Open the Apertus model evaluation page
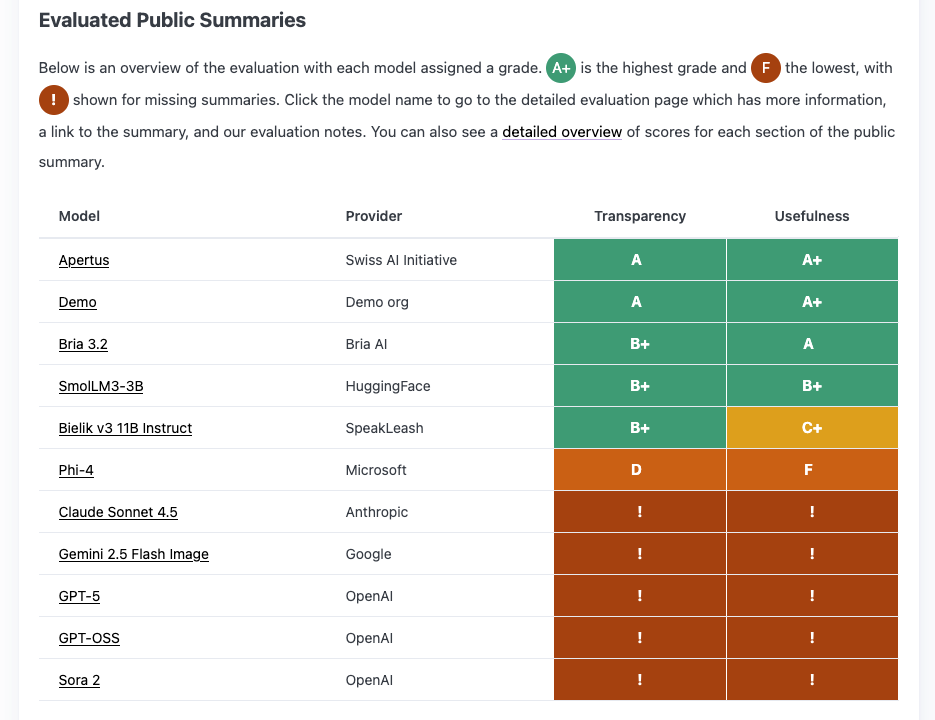Screen dimensions: 935x720 click(84, 260)
